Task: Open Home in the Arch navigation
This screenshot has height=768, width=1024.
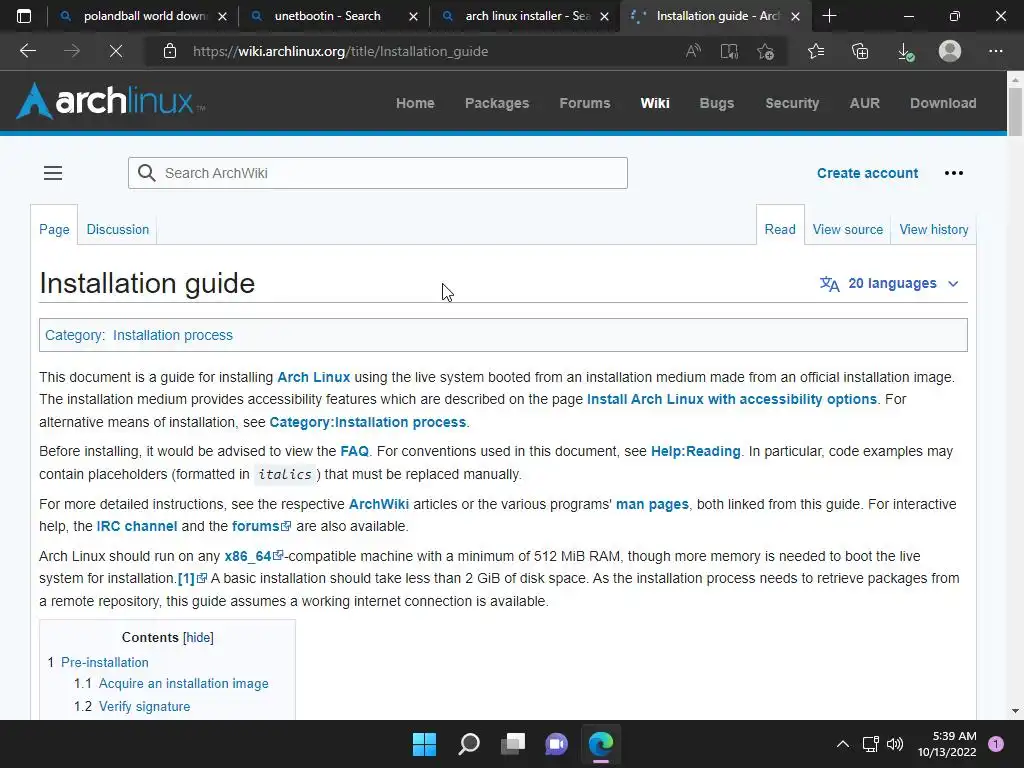Action: tap(415, 103)
